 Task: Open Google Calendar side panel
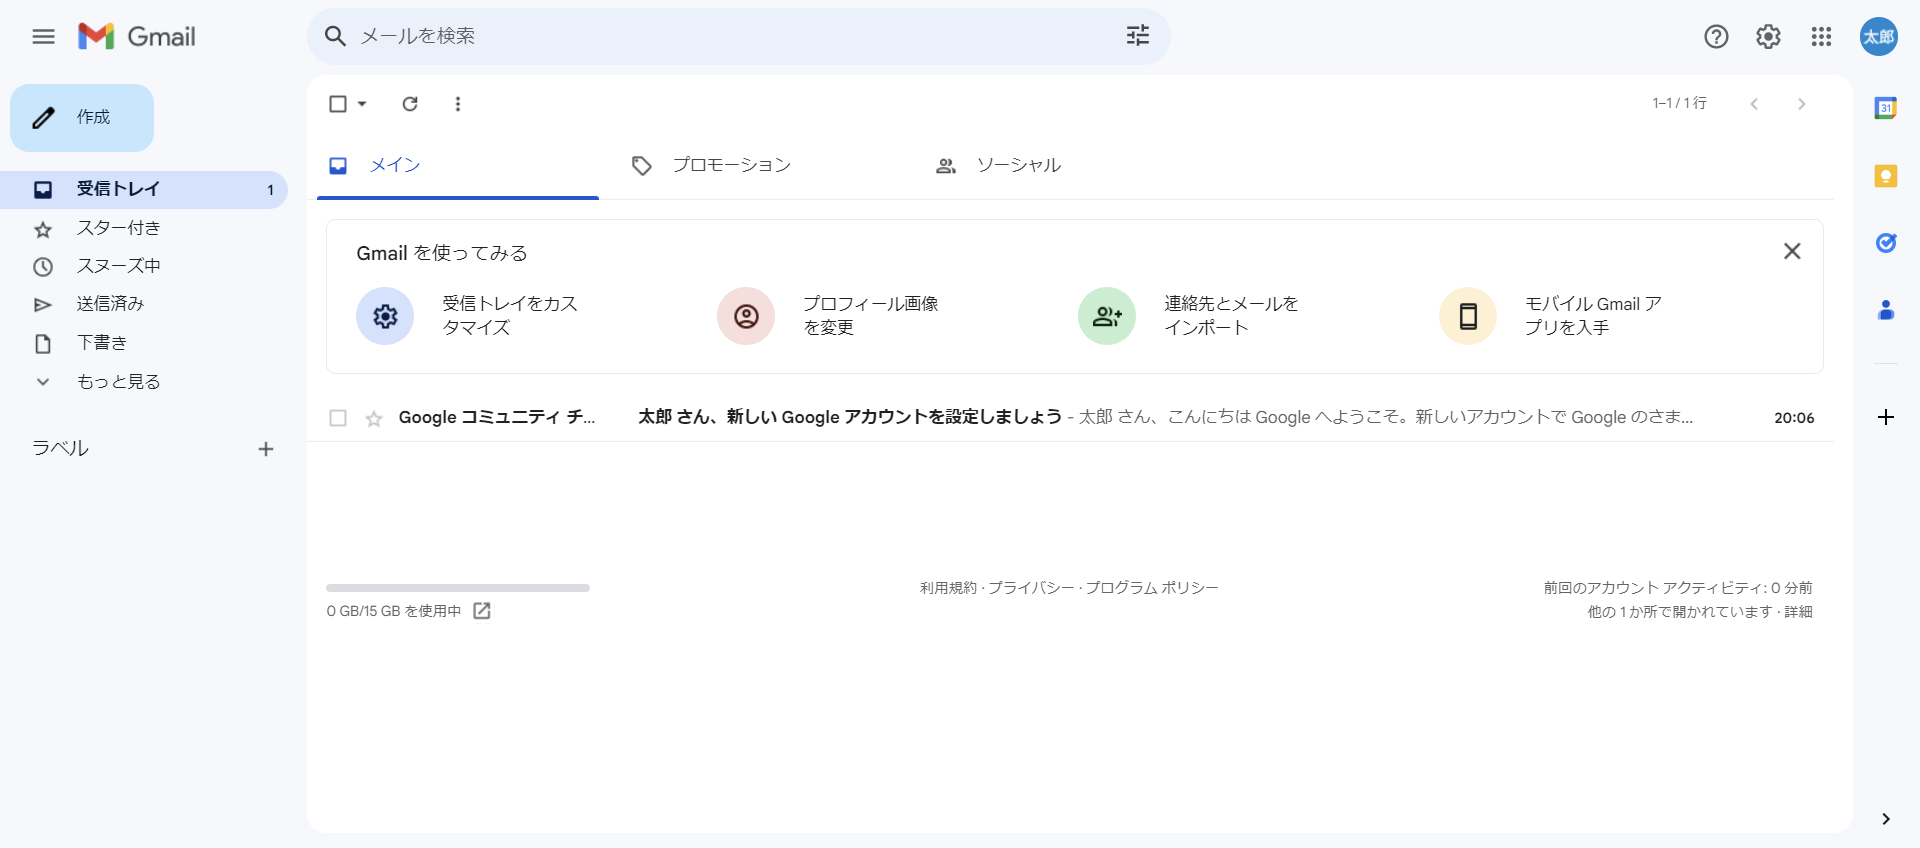click(x=1885, y=108)
